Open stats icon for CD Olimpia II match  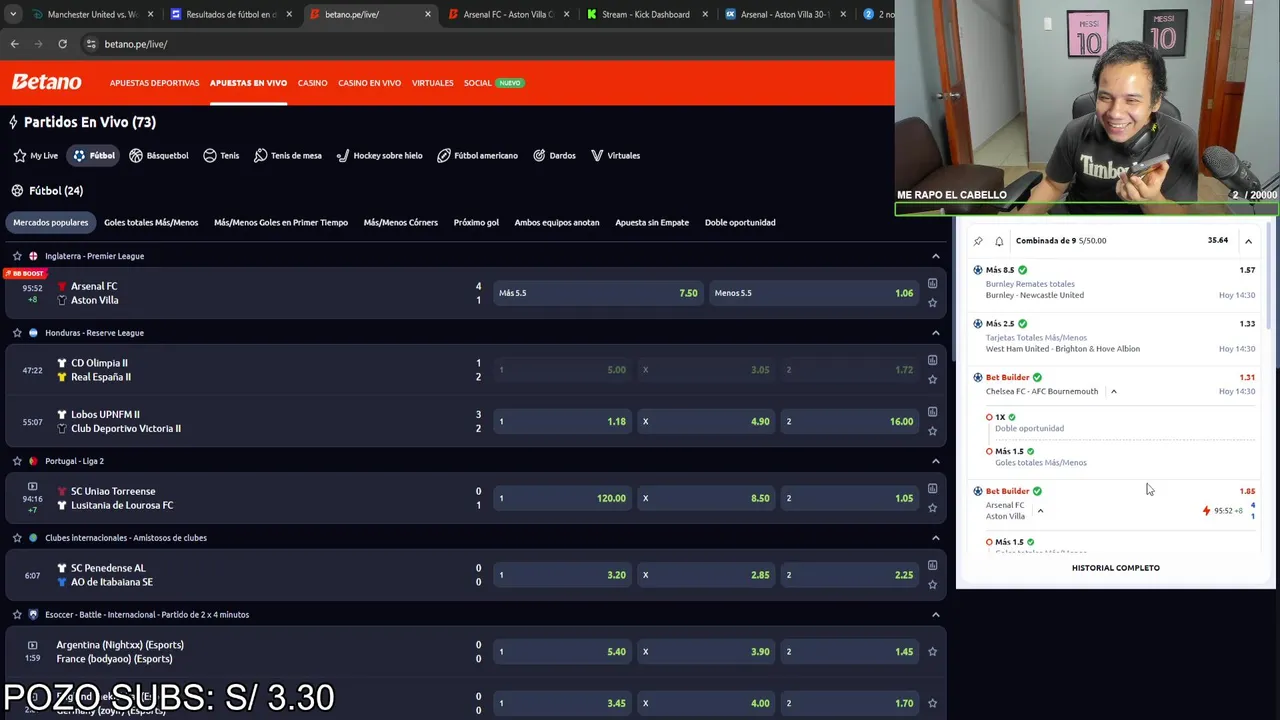tap(932, 360)
